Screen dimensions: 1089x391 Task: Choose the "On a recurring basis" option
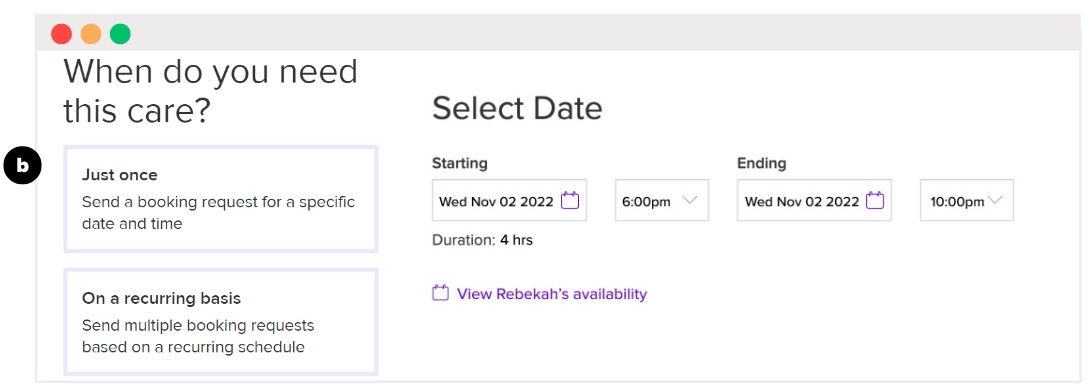point(221,322)
